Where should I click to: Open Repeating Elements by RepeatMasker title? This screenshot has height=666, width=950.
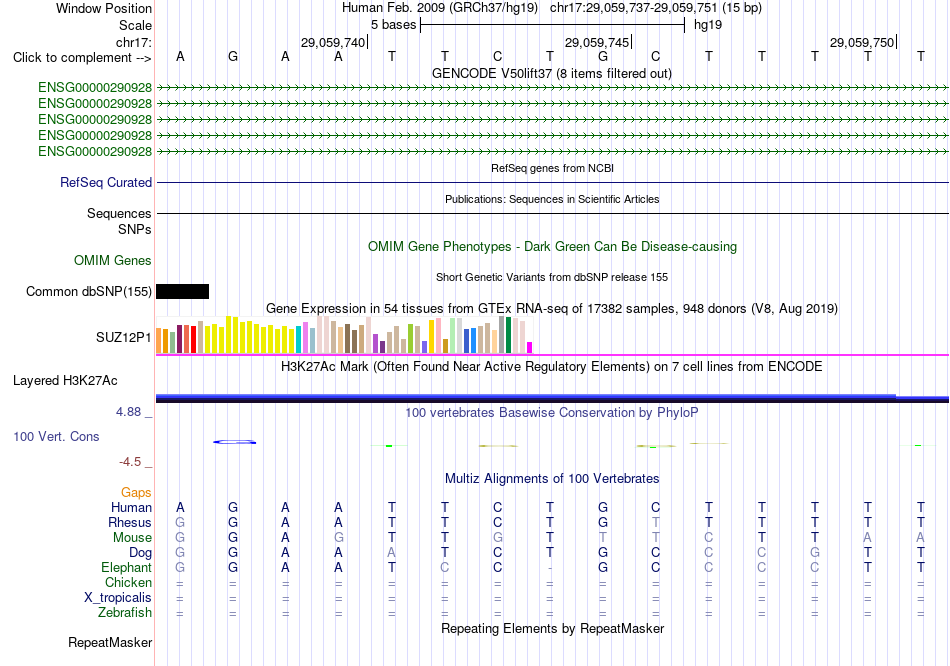(x=552, y=628)
